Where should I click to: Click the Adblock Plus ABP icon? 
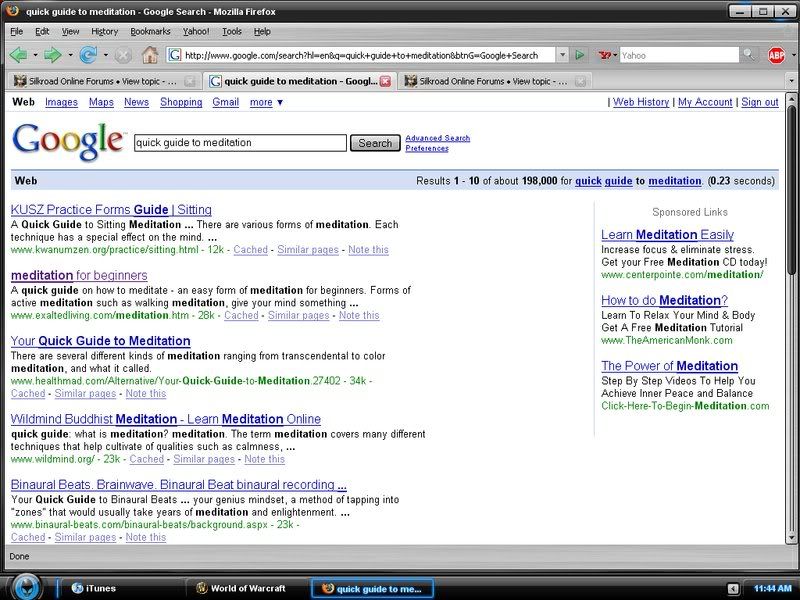click(778, 54)
